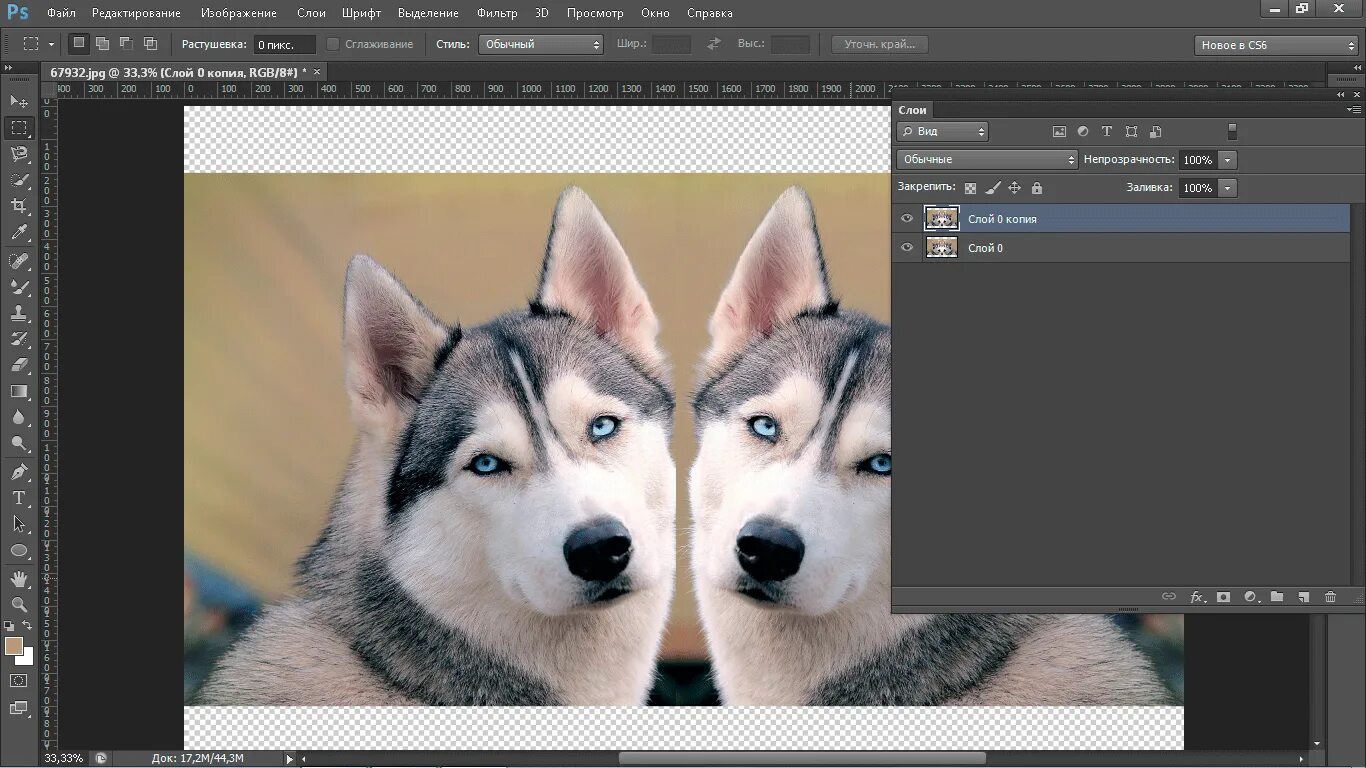1366x768 pixels.
Task: Create a new layer group
Action: click(1277, 597)
